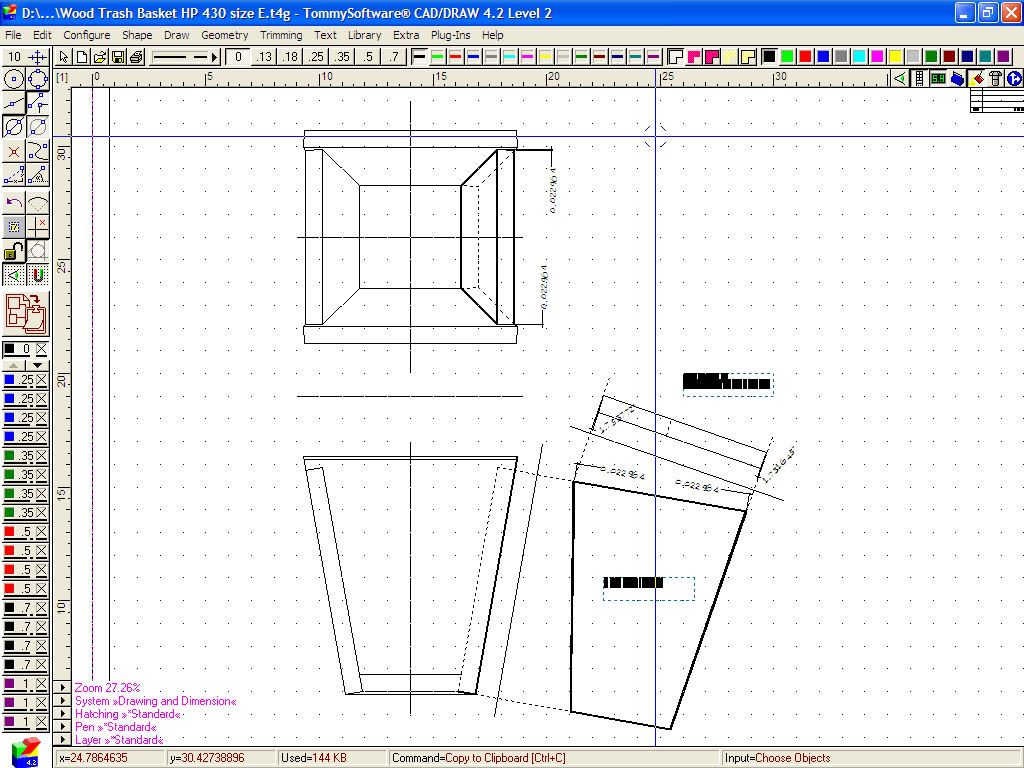This screenshot has height=768, width=1024.
Task: Open the Geometry menu
Action: 225,35
